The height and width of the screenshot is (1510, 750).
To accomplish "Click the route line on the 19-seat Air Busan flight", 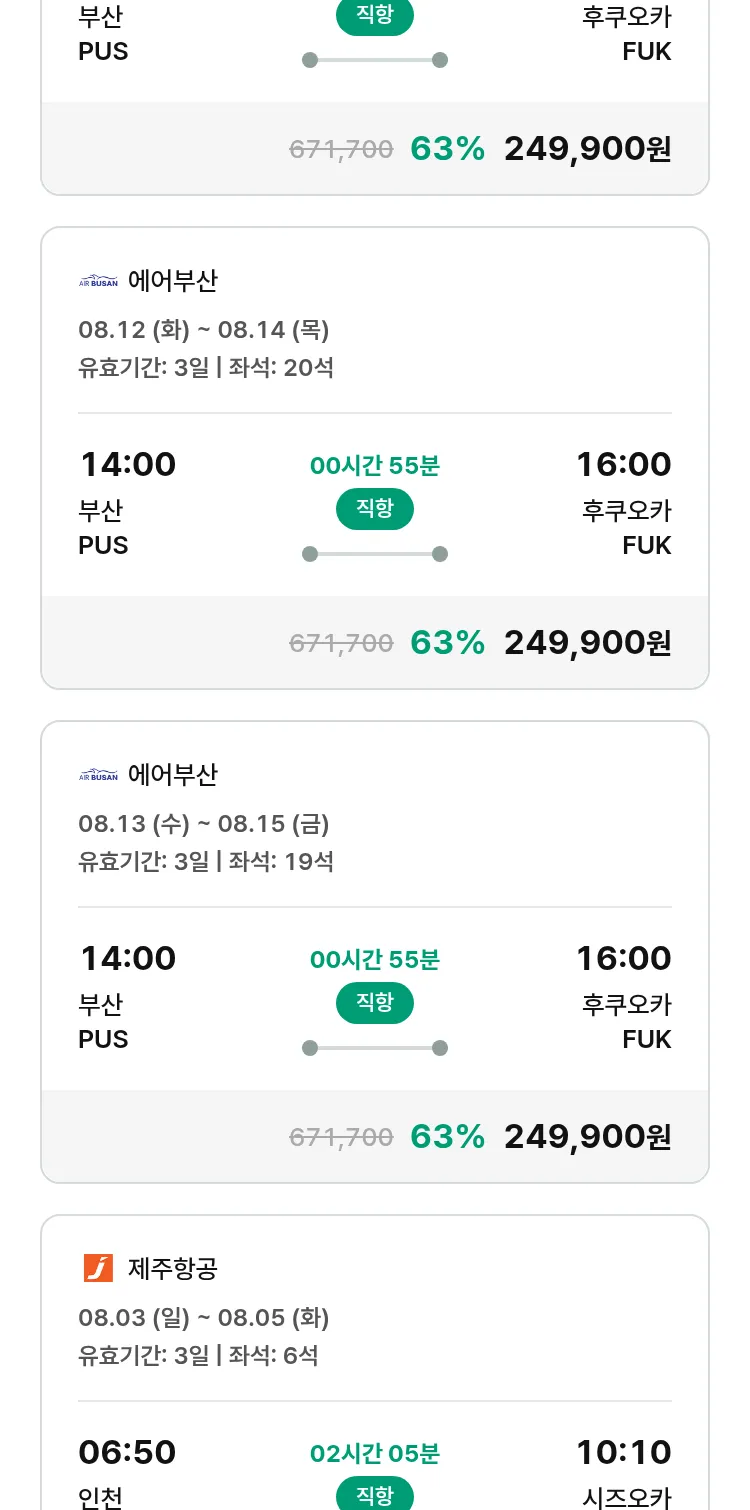I will coord(374,1048).
